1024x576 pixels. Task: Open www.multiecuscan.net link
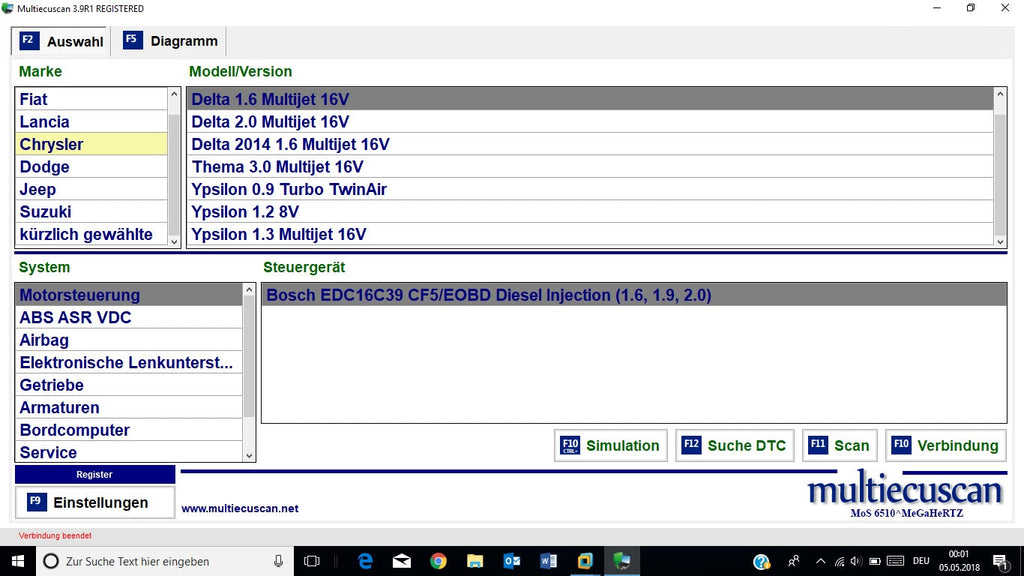(x=240, y=508)
